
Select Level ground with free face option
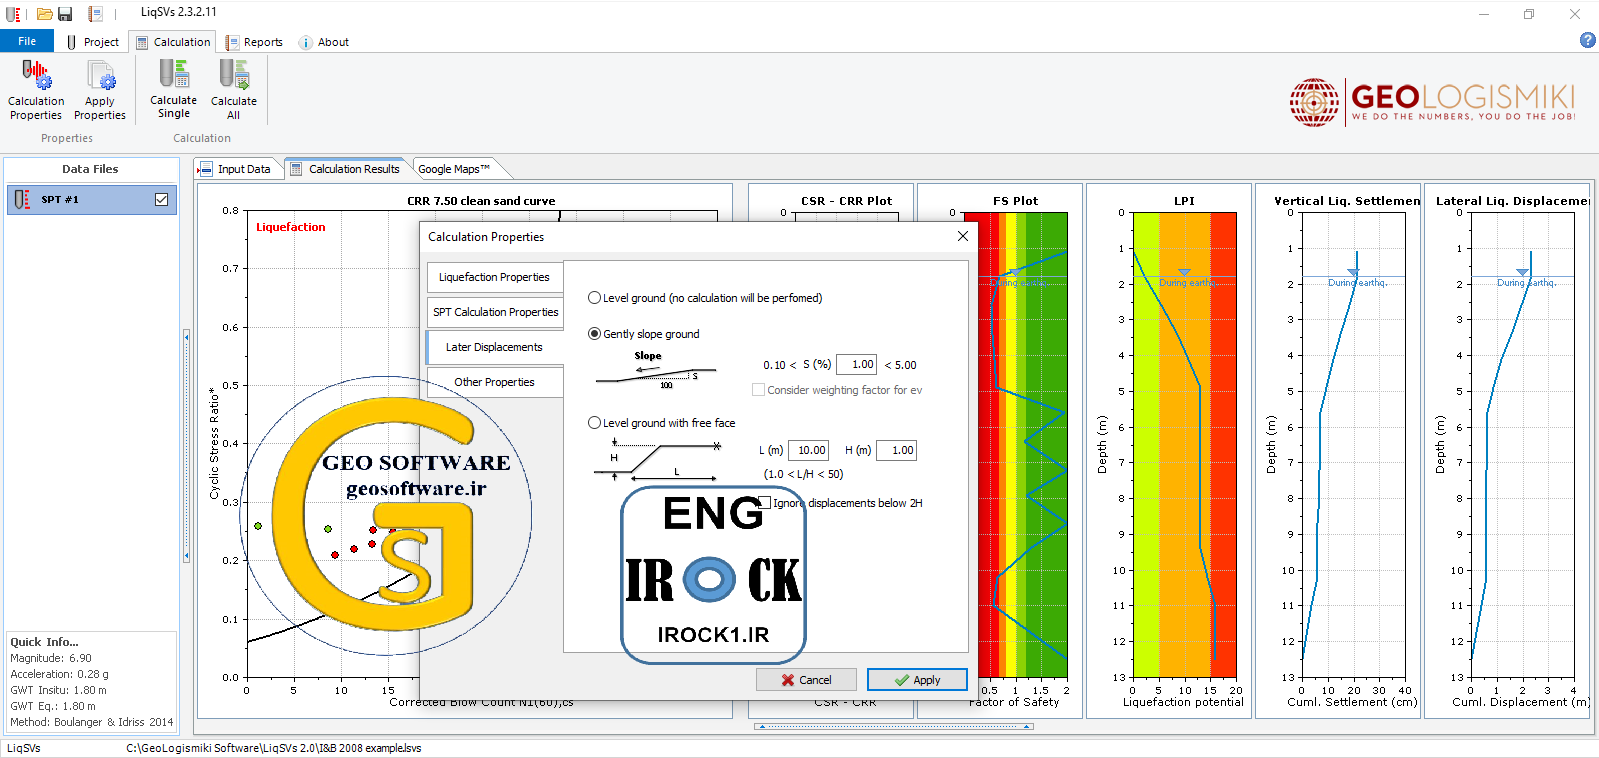pos(595,423)
